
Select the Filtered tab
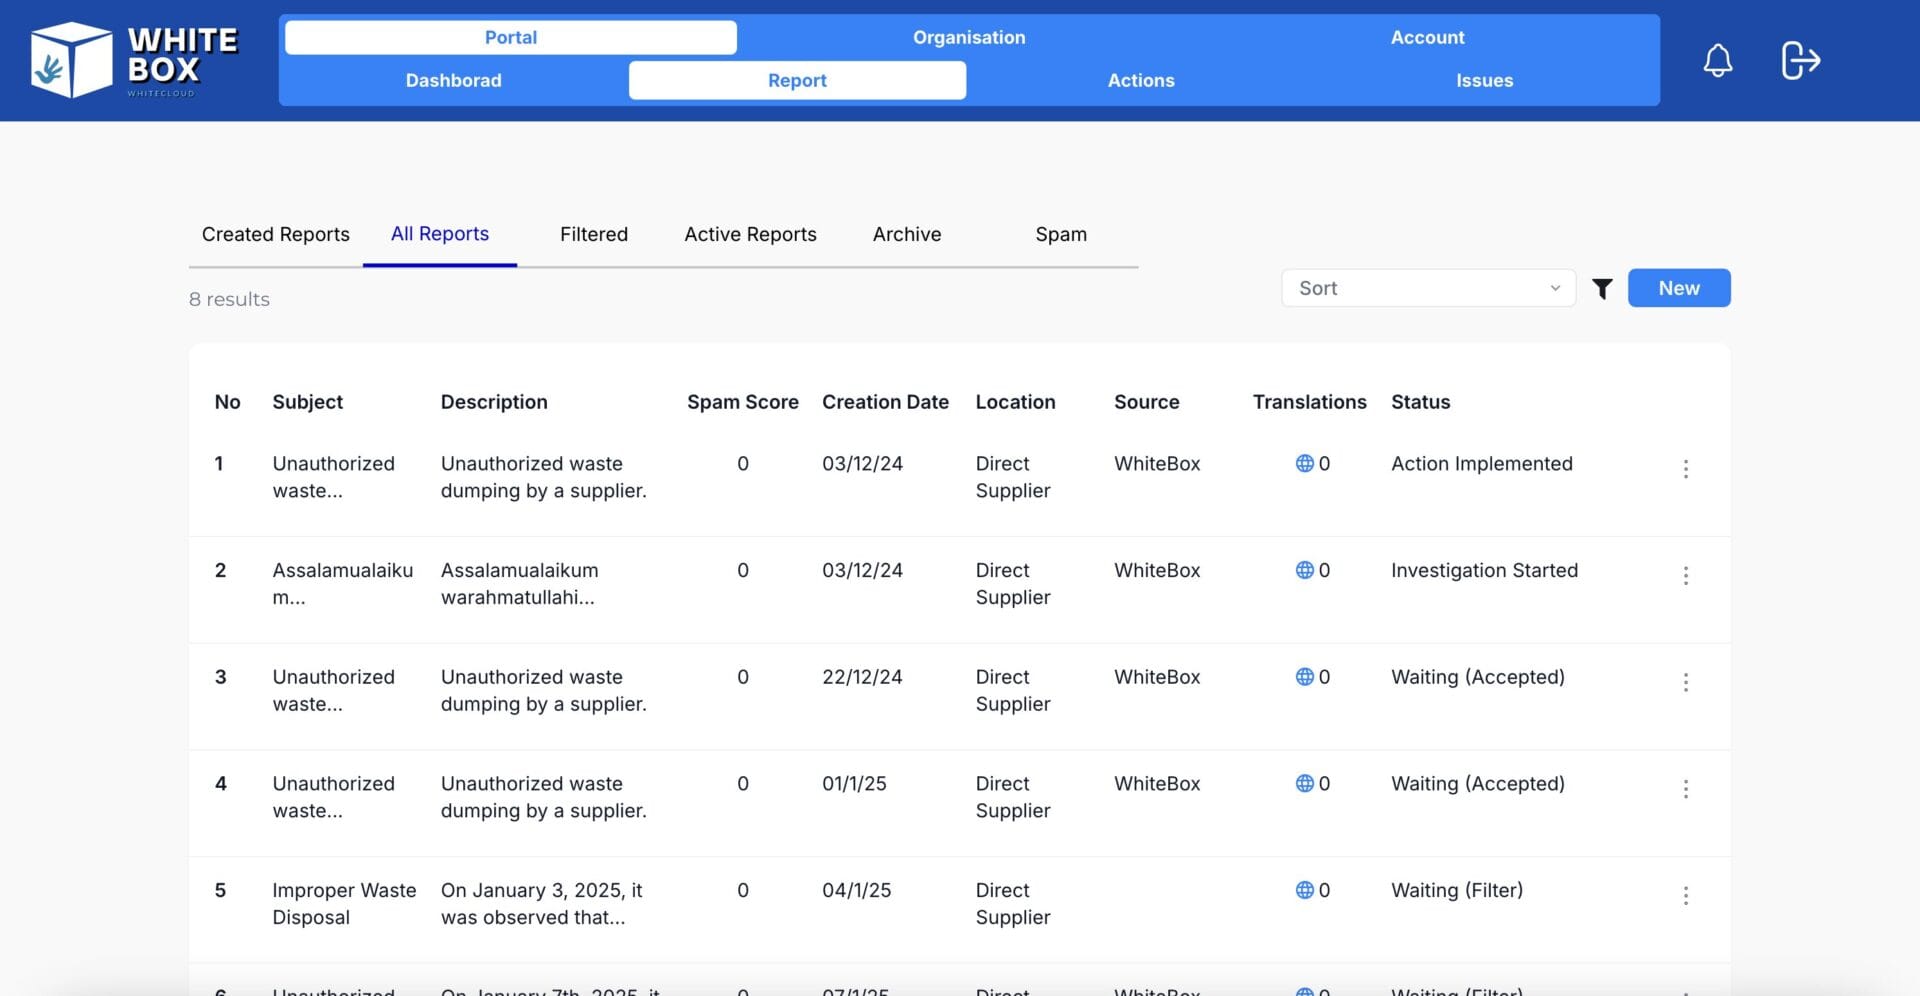tap(594, 234)
